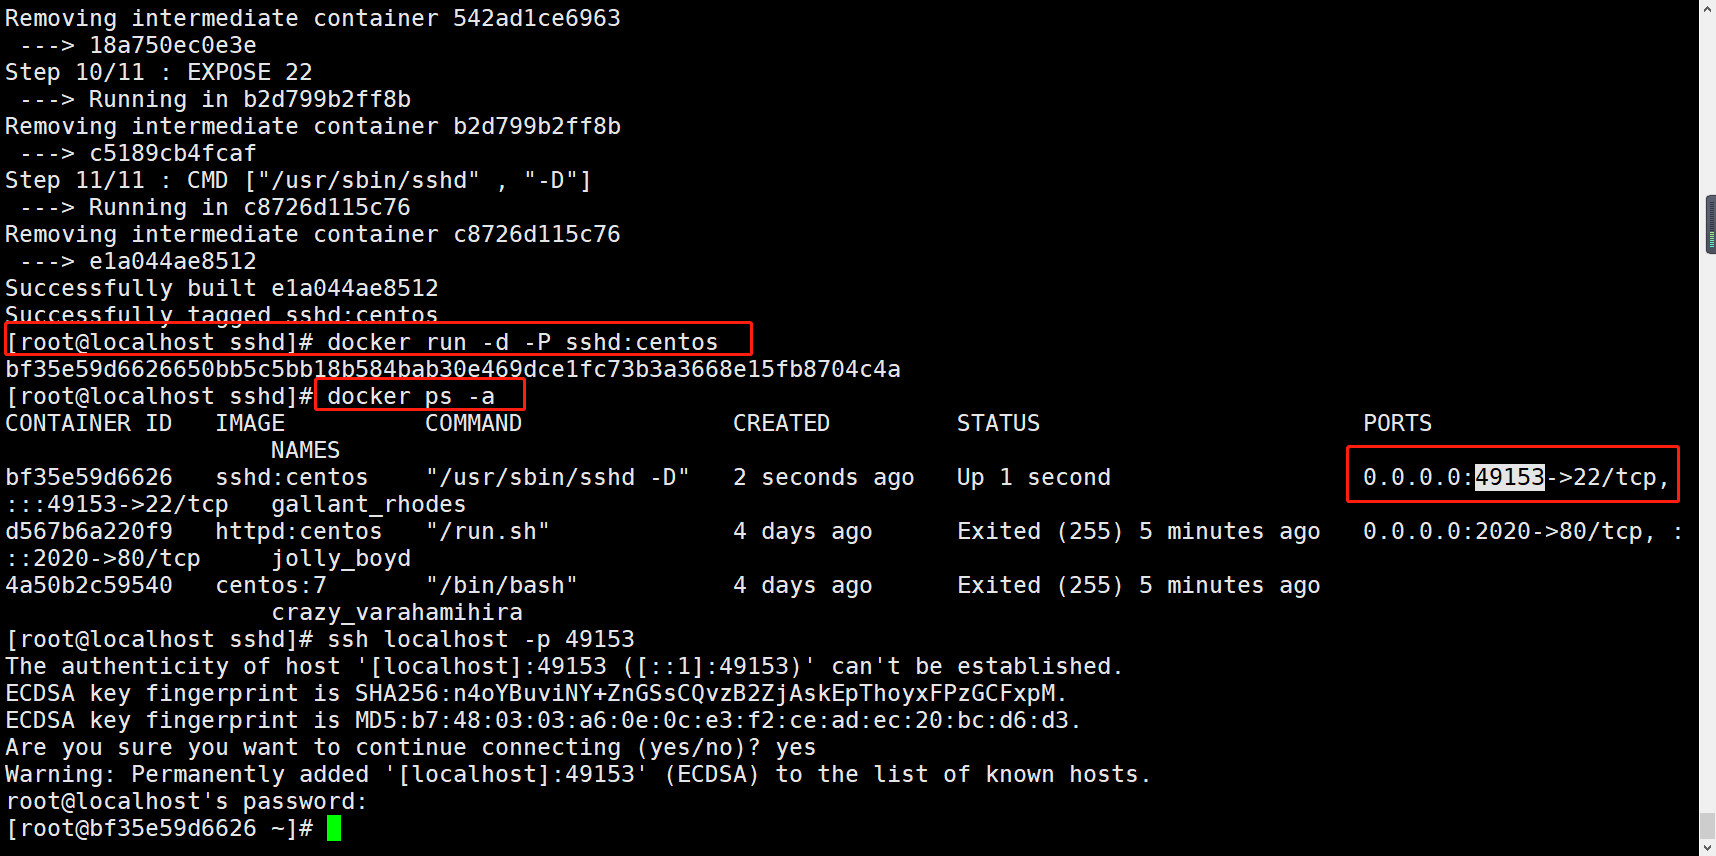Click the ECDSA MD5 fingerprint line
Image resolution: width=1716 pixels, height=856 pixels.
(x=543, y=720)
